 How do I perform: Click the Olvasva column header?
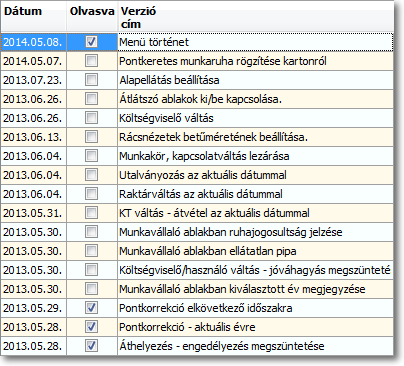(x=92, y=17)
